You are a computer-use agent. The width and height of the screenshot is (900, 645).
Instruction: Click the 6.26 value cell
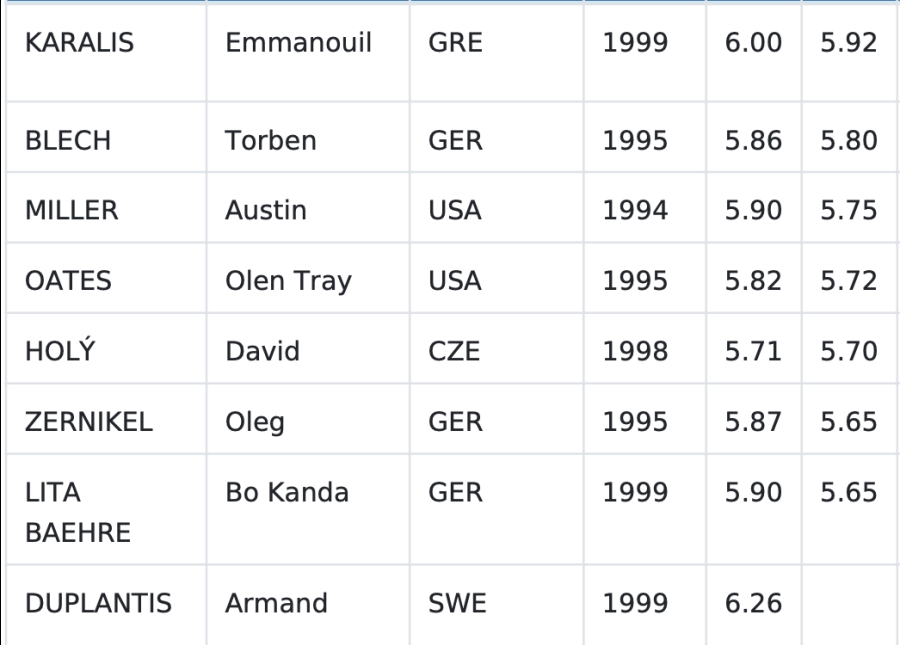[x=753, y=603]
